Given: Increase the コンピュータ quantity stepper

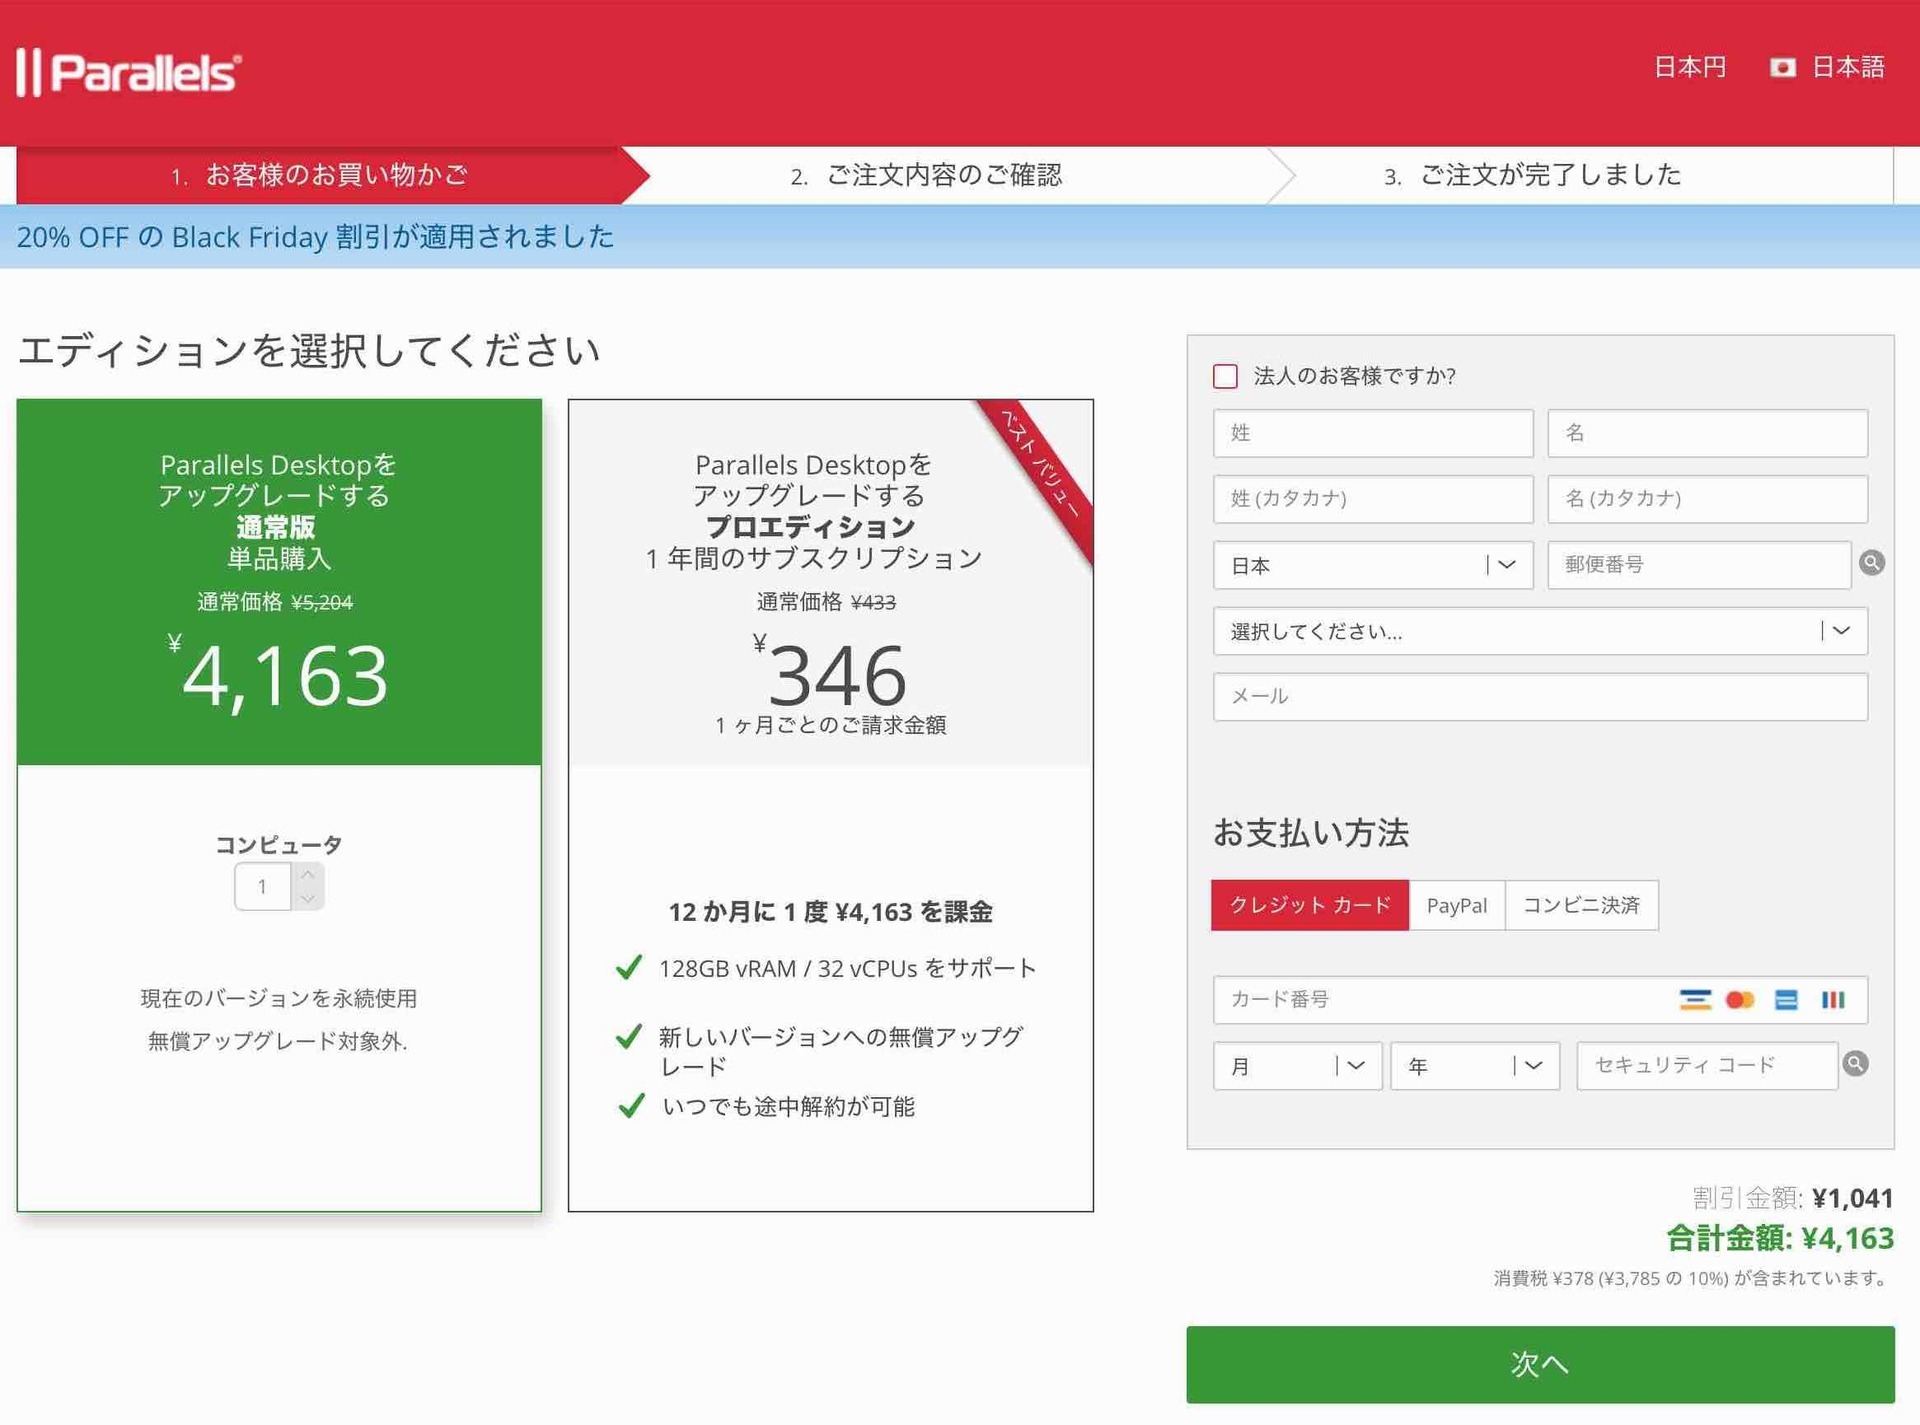Looking at the screenshot, I should (x=308, y=875).
